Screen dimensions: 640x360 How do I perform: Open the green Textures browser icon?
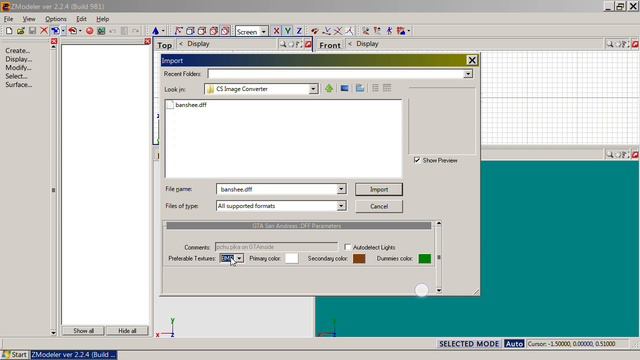(x=101, y=31)
